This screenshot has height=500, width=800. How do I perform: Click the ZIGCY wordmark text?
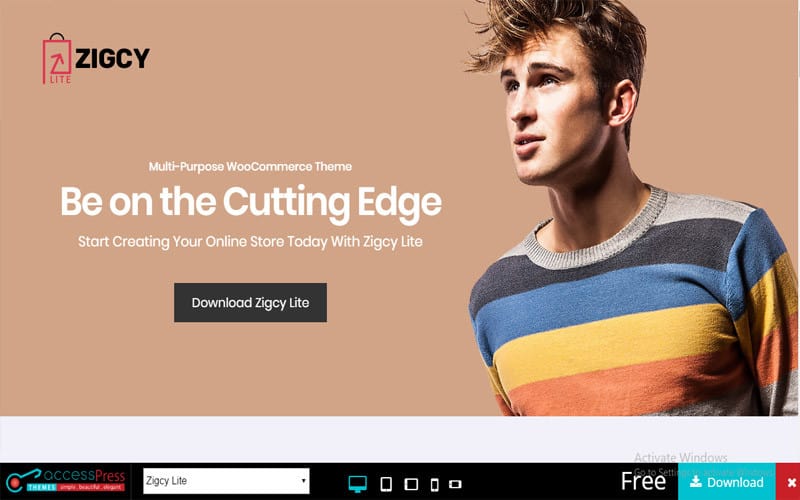click(113, 58)
